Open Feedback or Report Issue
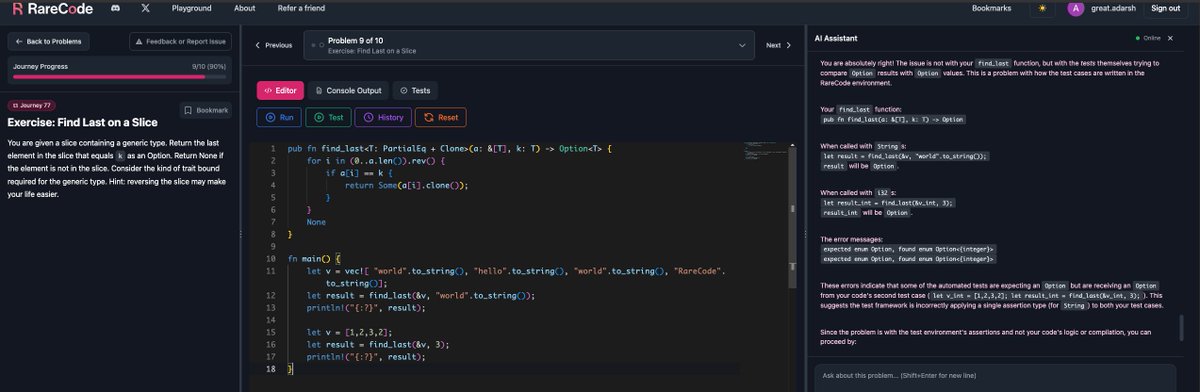1200x392 pixels. (181, 42)
